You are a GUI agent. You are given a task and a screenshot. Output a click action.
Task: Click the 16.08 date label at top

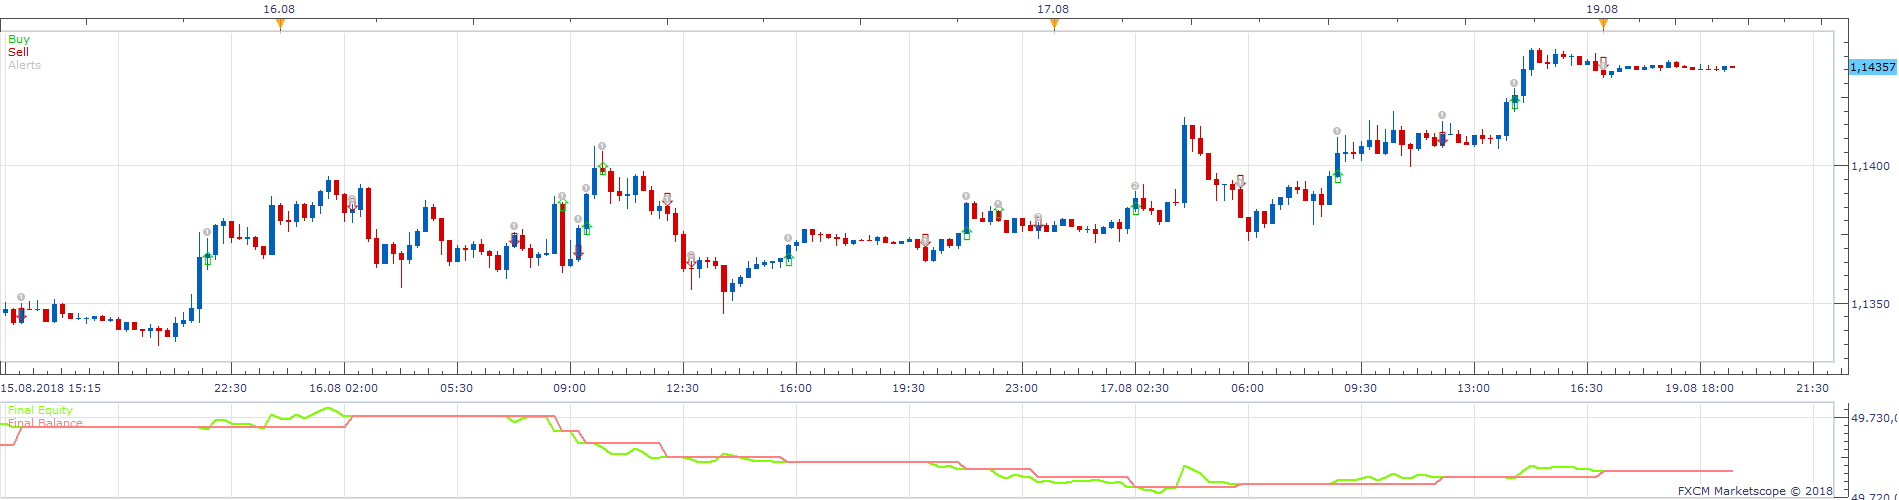pyautogui.click(x=279, y=9)
